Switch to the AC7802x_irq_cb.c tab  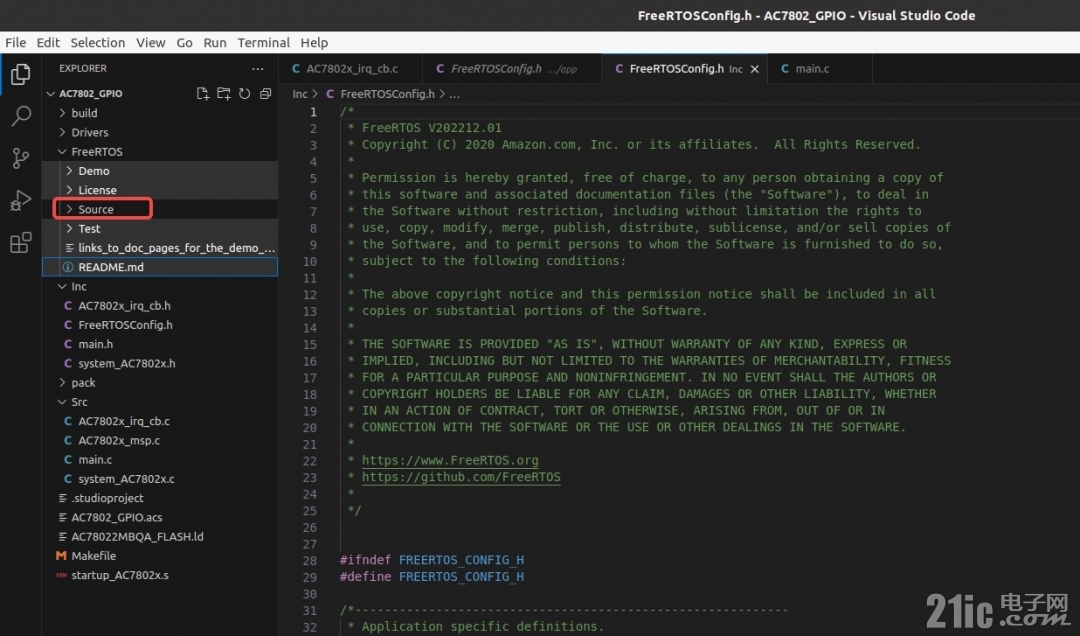350,69
